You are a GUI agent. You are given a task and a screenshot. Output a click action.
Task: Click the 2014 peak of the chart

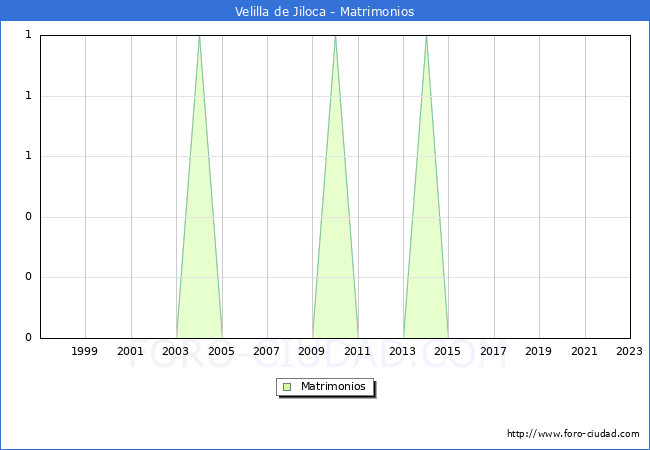[x=426, y=37]
